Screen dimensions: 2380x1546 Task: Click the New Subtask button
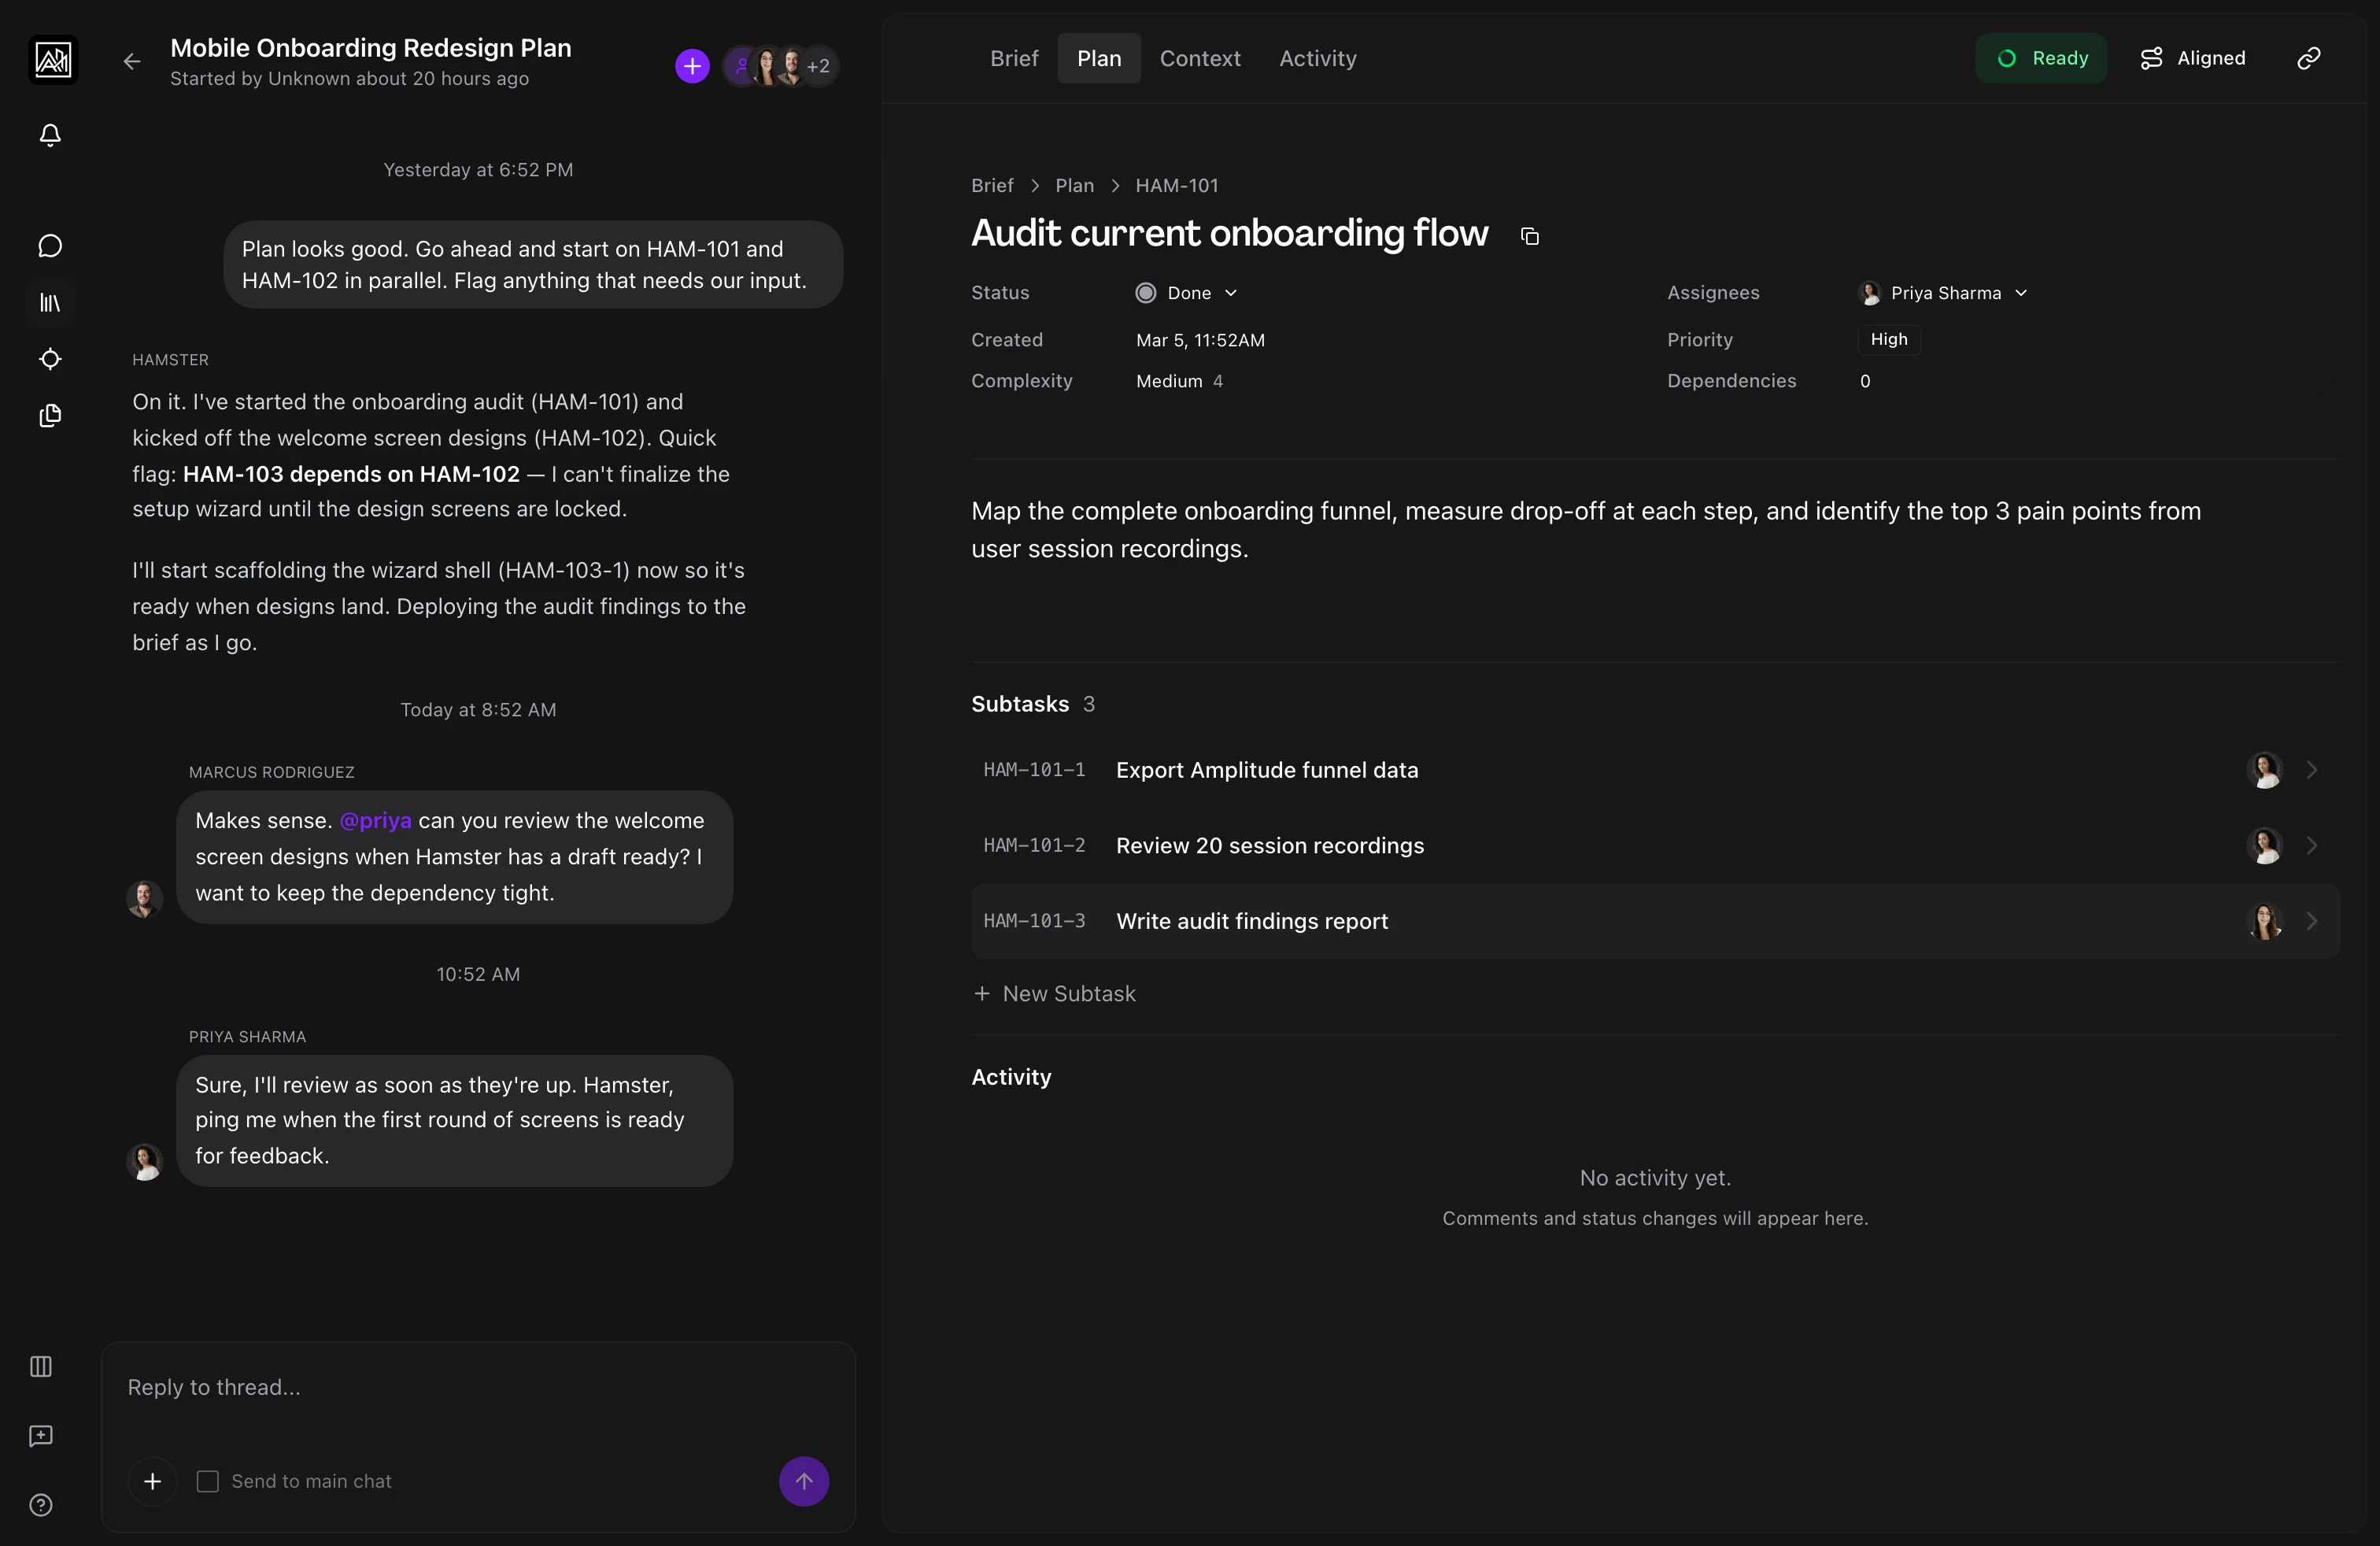click(x=1055, y=993)
